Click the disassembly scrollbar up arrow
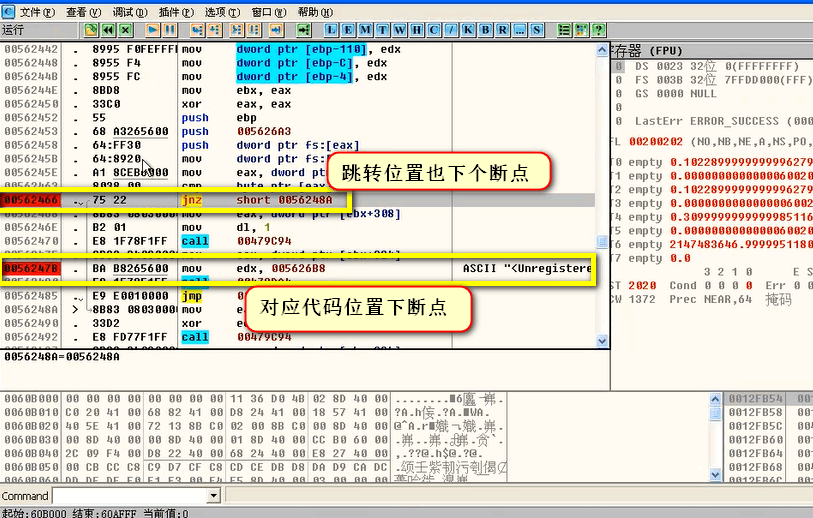813x518 pixels. 602,50
